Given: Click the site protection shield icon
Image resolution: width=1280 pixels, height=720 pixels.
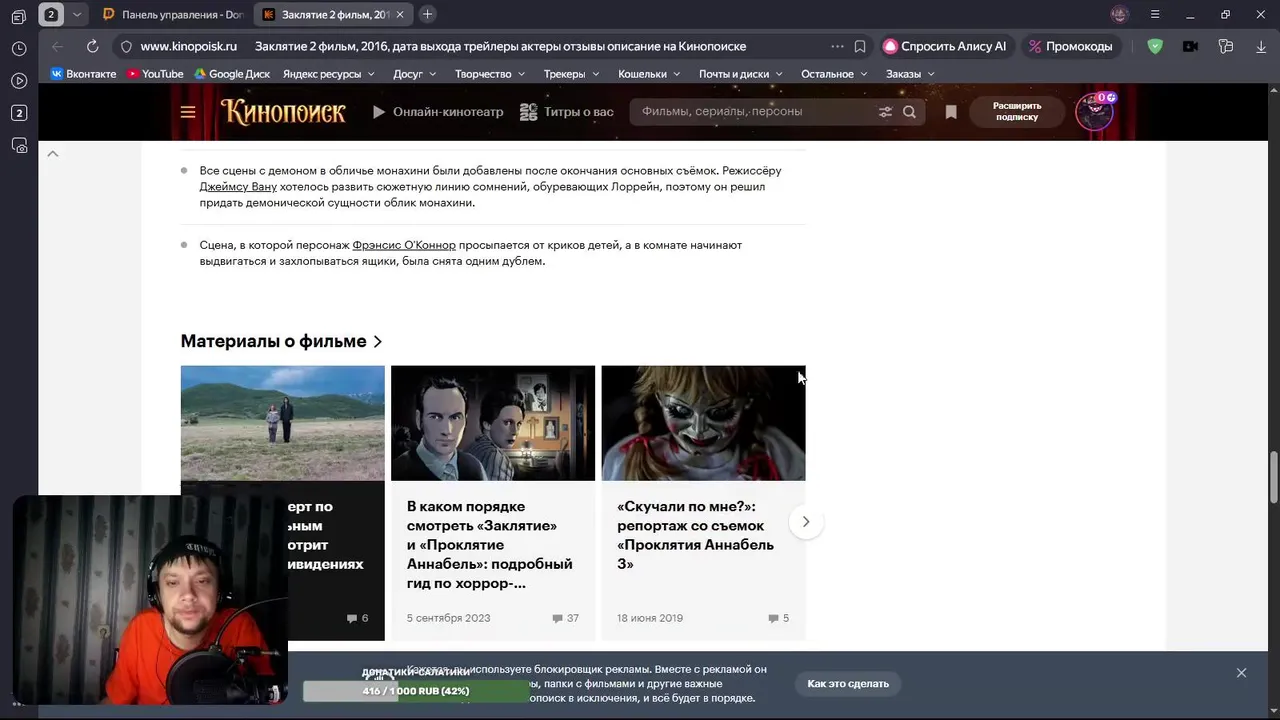Looking at the screenshot, I should coord(126,46).
